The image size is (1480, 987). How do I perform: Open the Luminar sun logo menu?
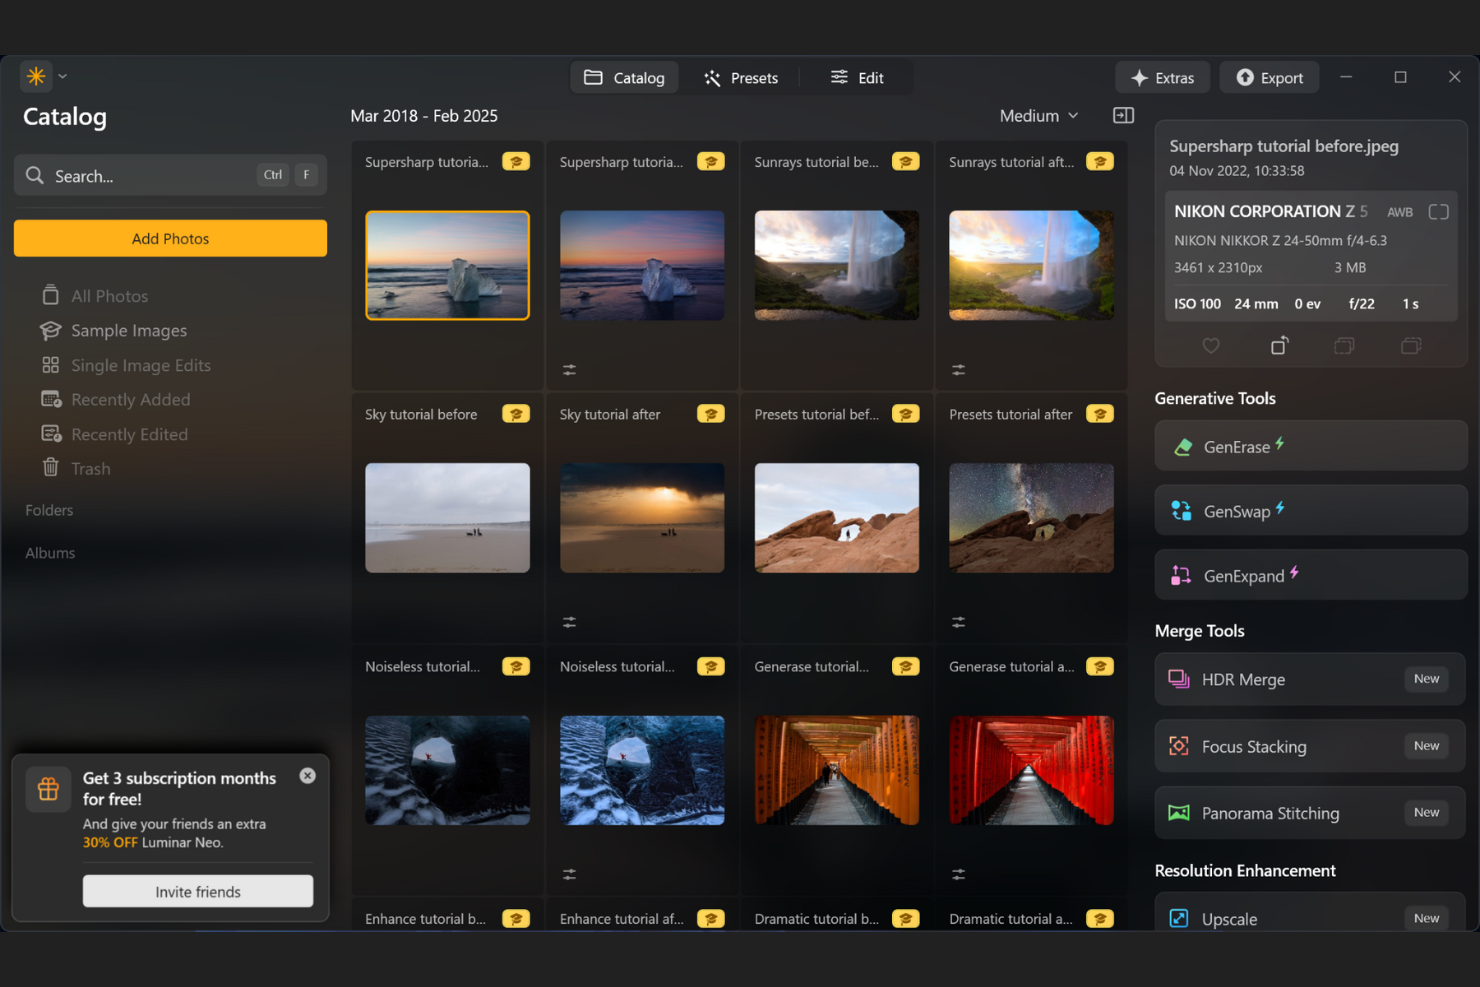(x=36, y=76)
